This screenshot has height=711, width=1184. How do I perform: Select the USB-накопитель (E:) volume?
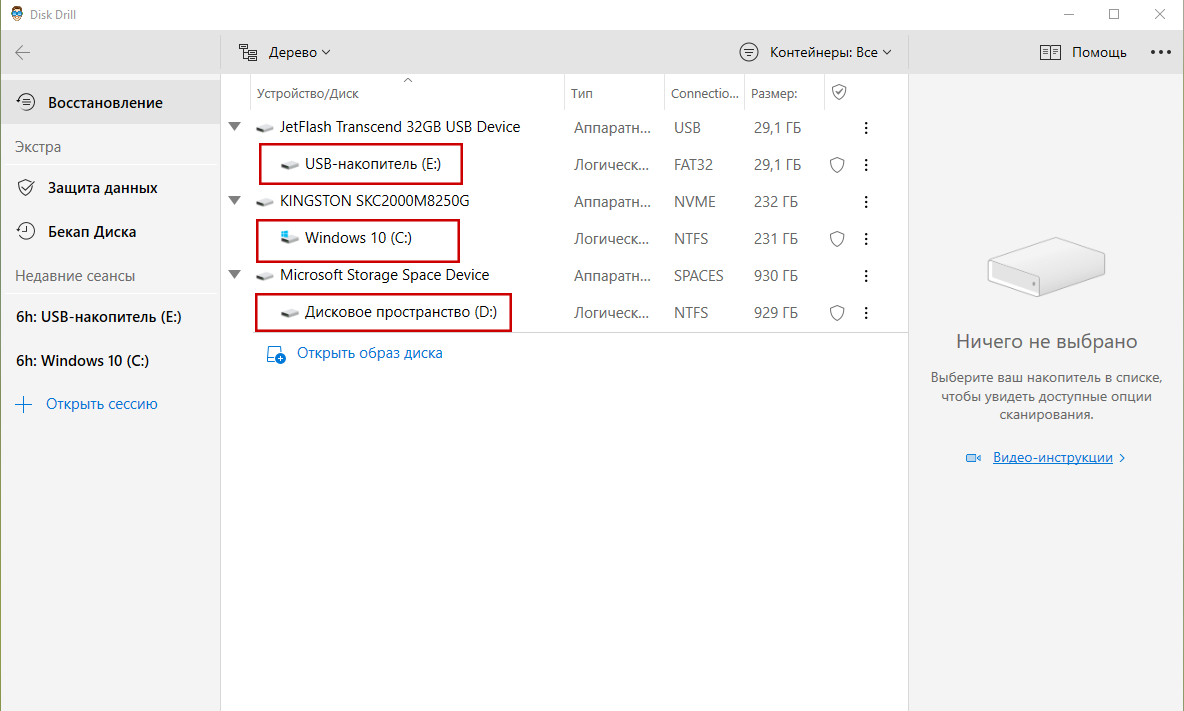click(x=372, y=164)
